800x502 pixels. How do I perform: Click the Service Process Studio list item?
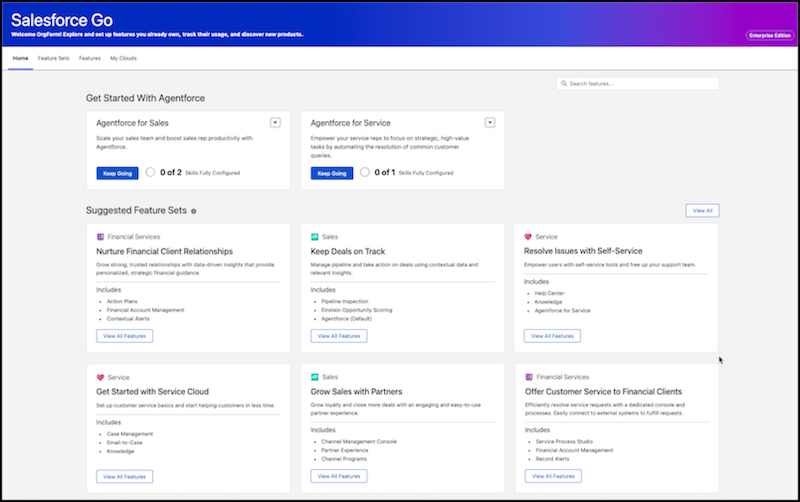564,442
